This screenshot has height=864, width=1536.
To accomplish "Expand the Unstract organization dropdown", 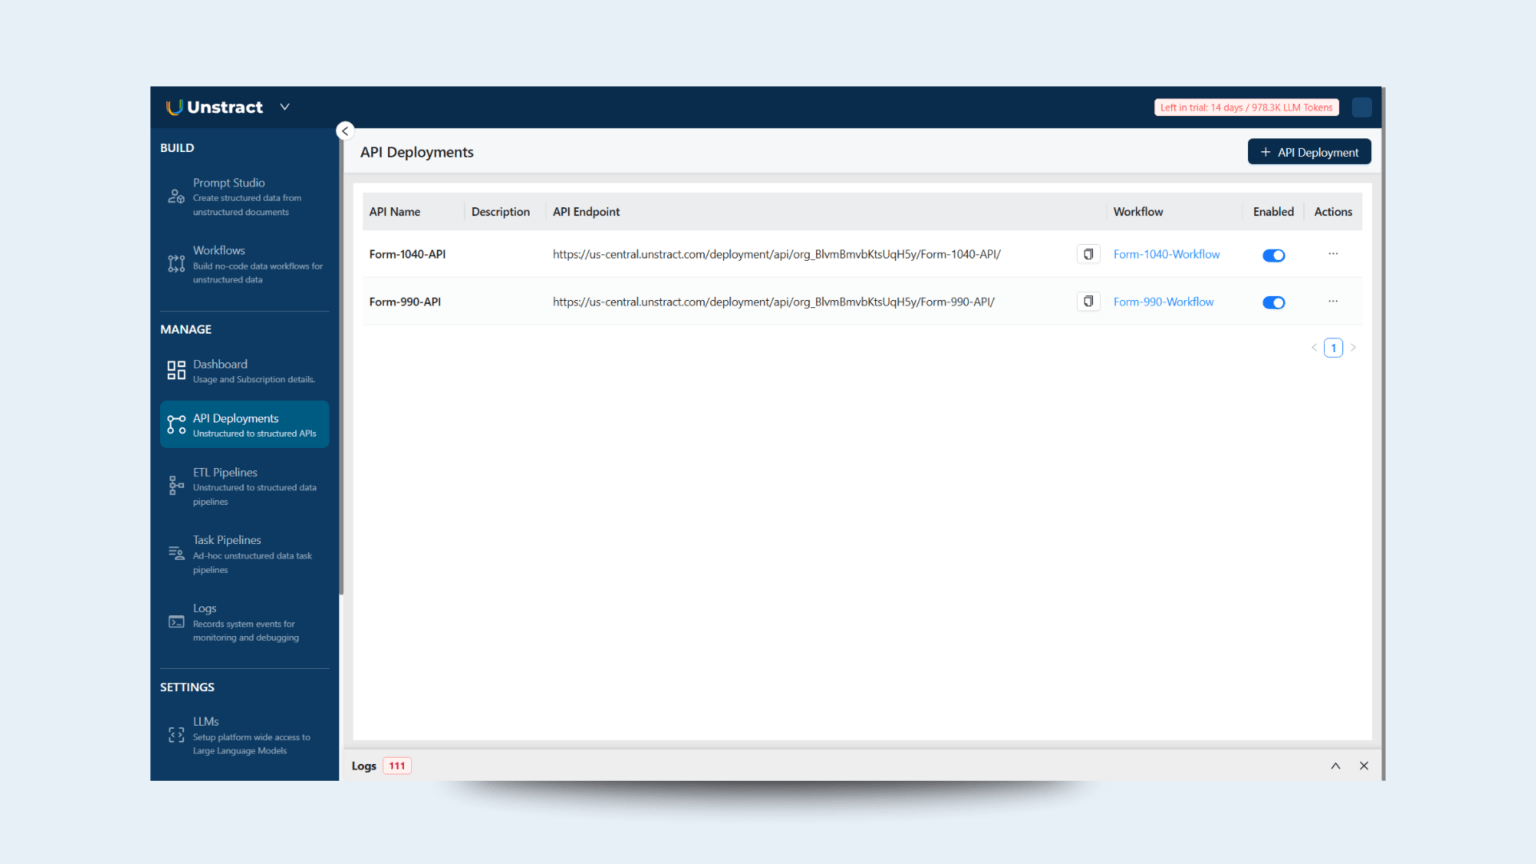I will 284,106.
